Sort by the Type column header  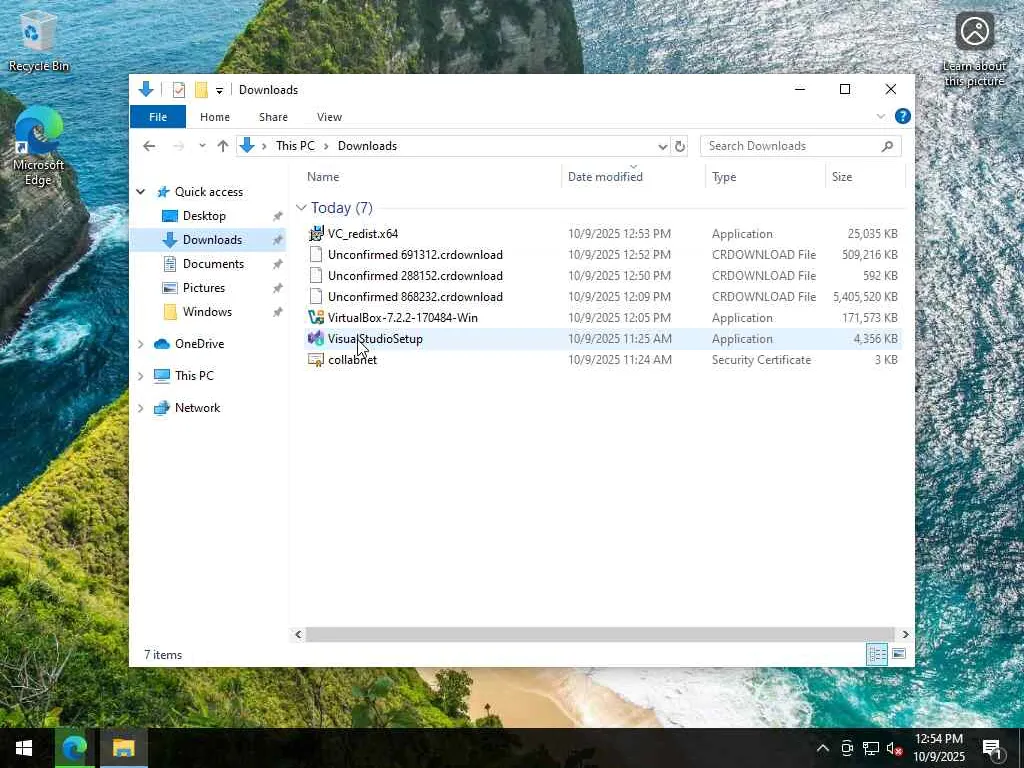(765, 176)
